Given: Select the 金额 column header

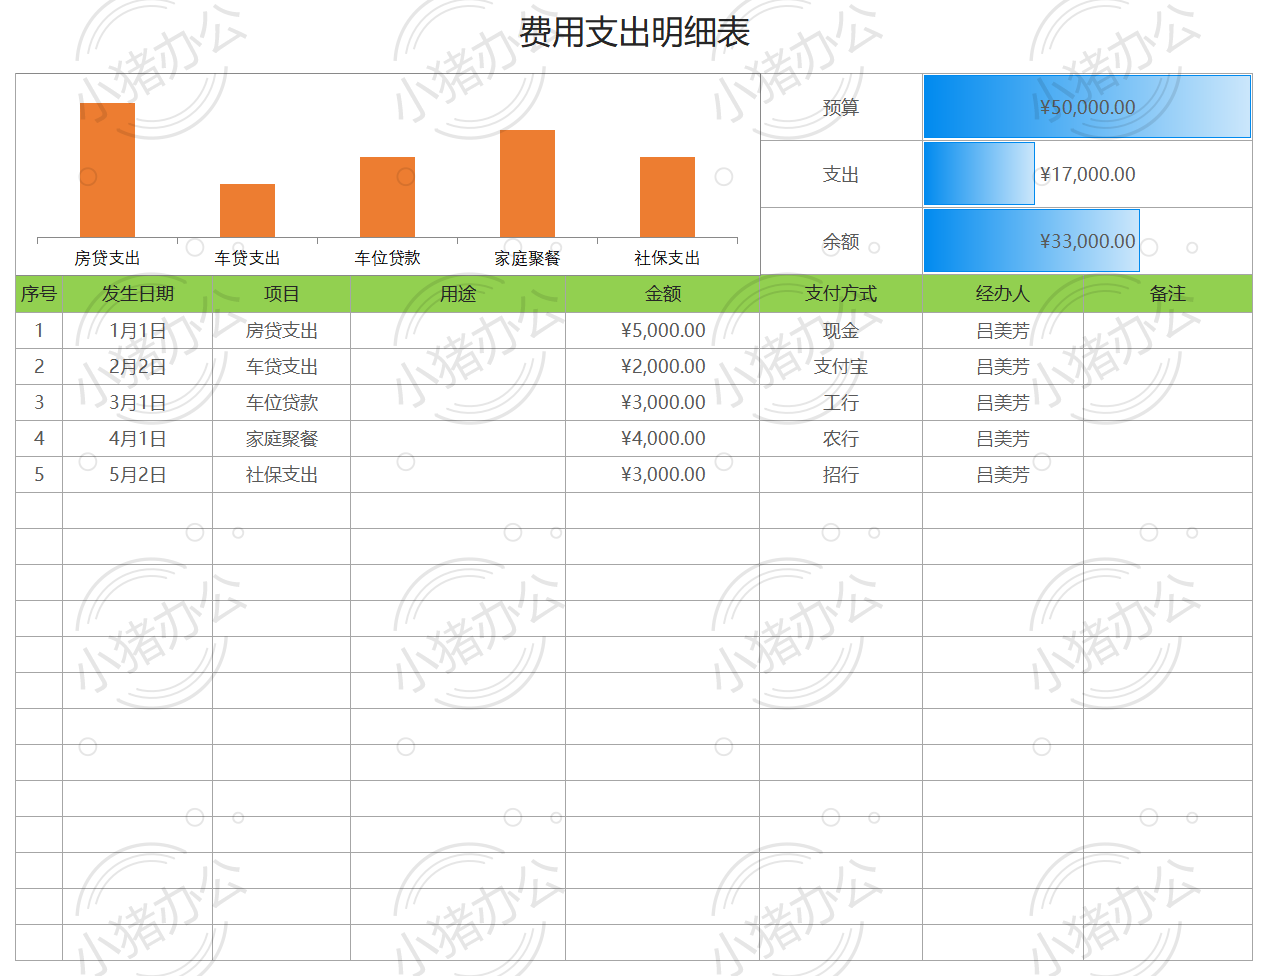Looking at the screenshot, I should (662, 294).
